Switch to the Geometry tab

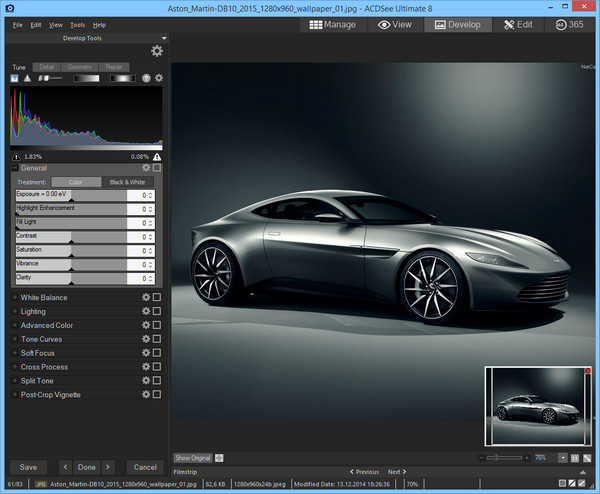[78, 67]
